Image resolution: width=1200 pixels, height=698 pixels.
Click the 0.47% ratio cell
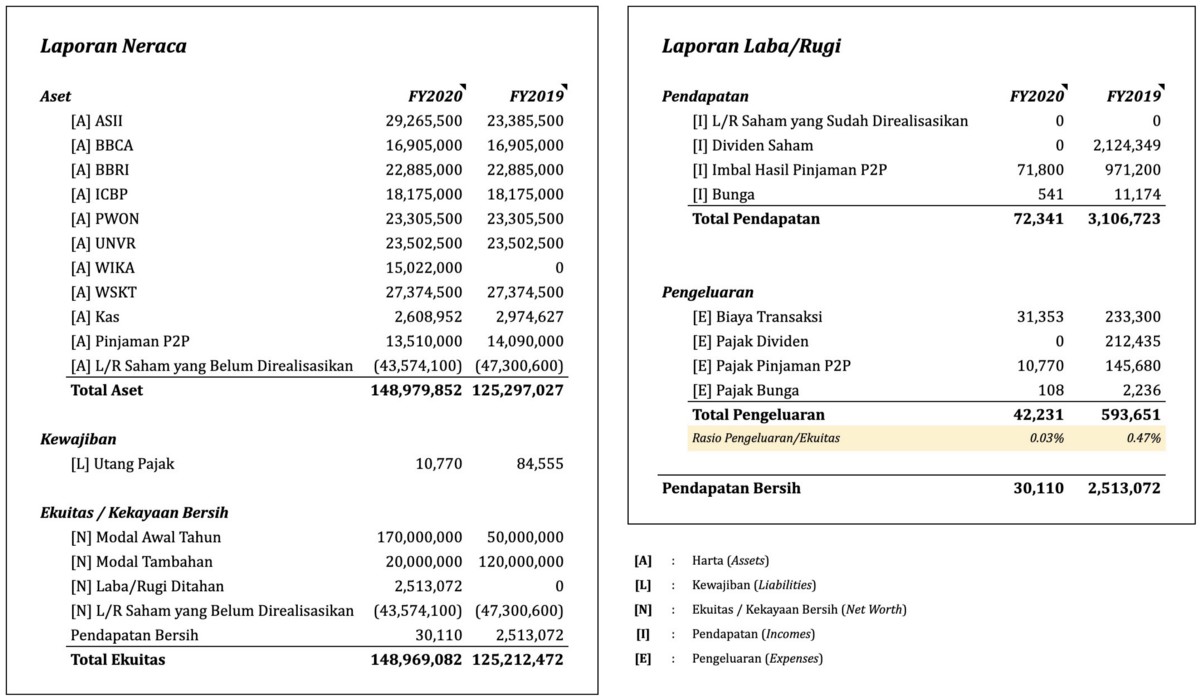point(1143,438)
